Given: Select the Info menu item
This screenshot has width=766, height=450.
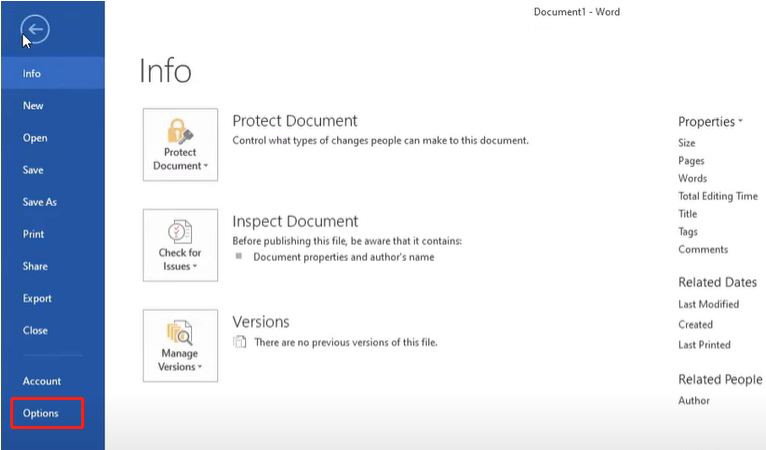Looking at the screenshot, I should 53,73.
